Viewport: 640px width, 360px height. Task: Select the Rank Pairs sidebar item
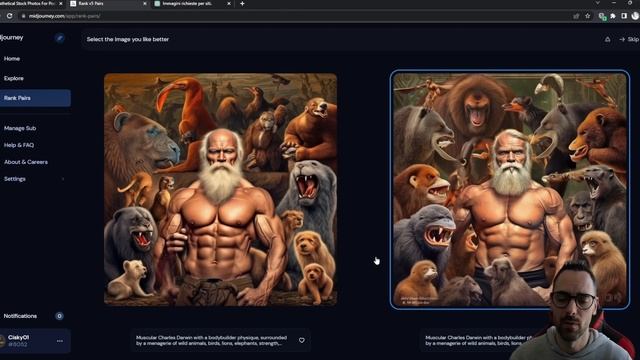(35, 98)
